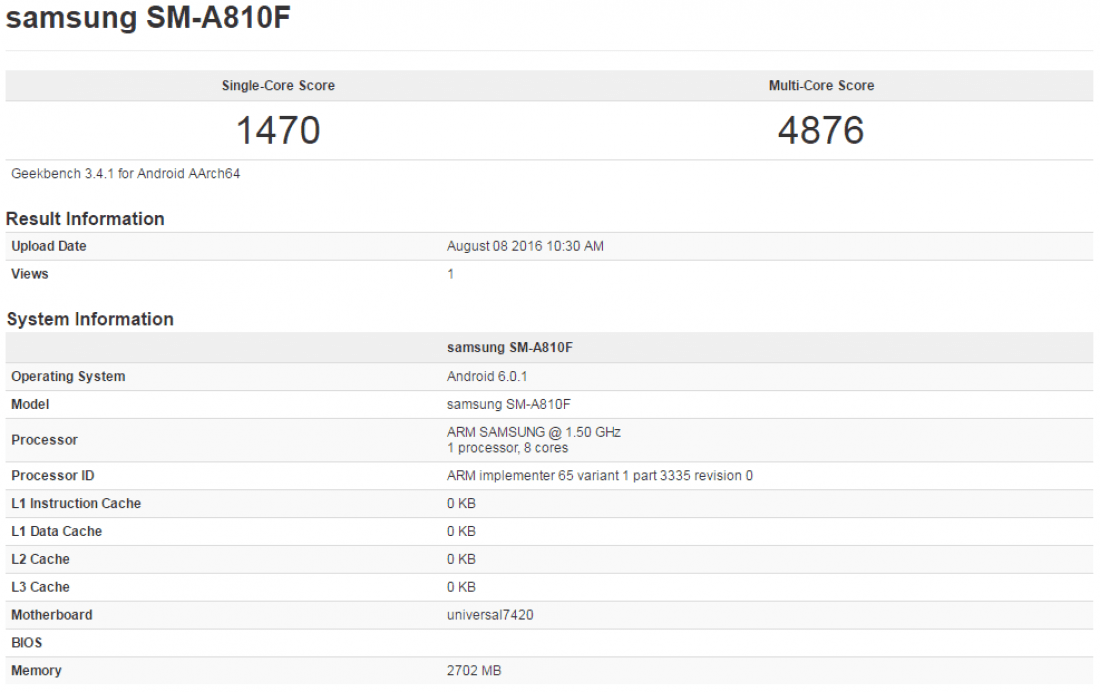
Task: Select the L3 Cache row label
Action: point(40,587)
